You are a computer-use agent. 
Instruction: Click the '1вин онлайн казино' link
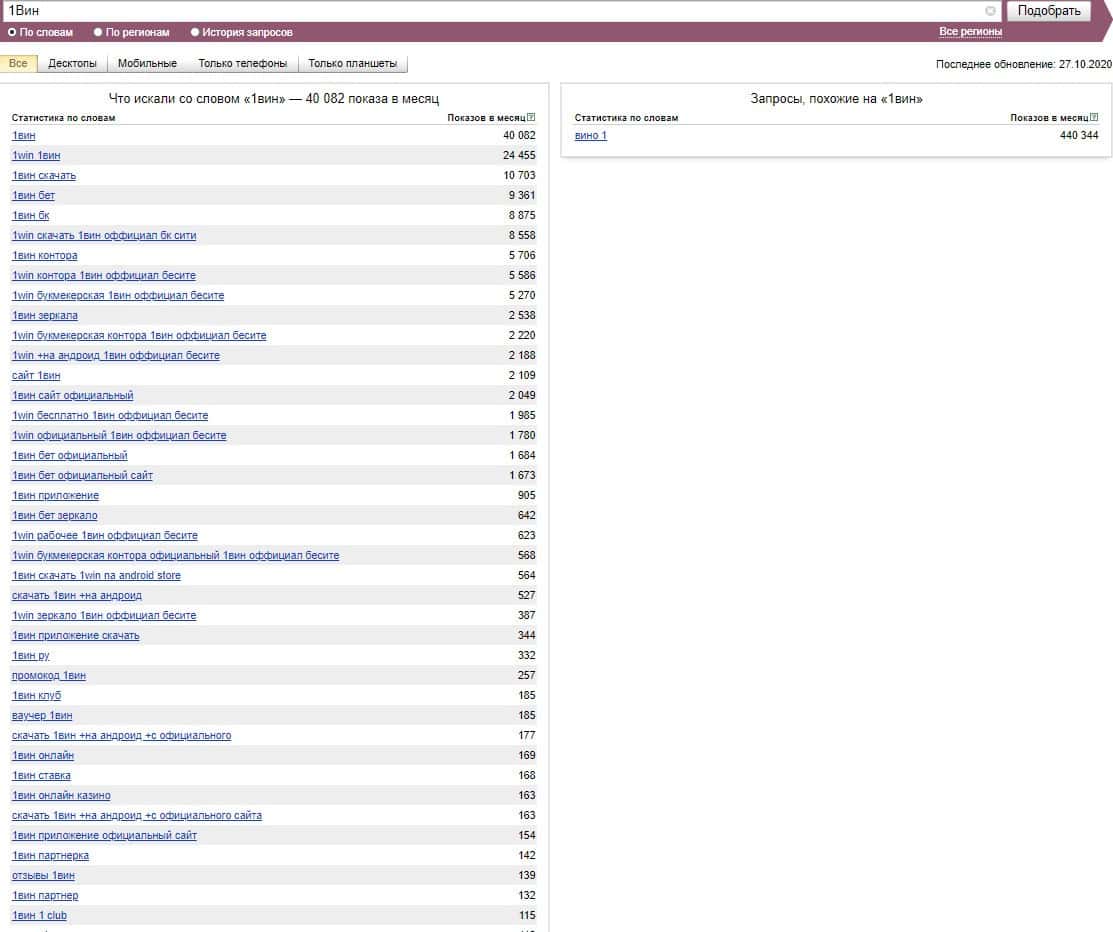(x=61, y=796)
